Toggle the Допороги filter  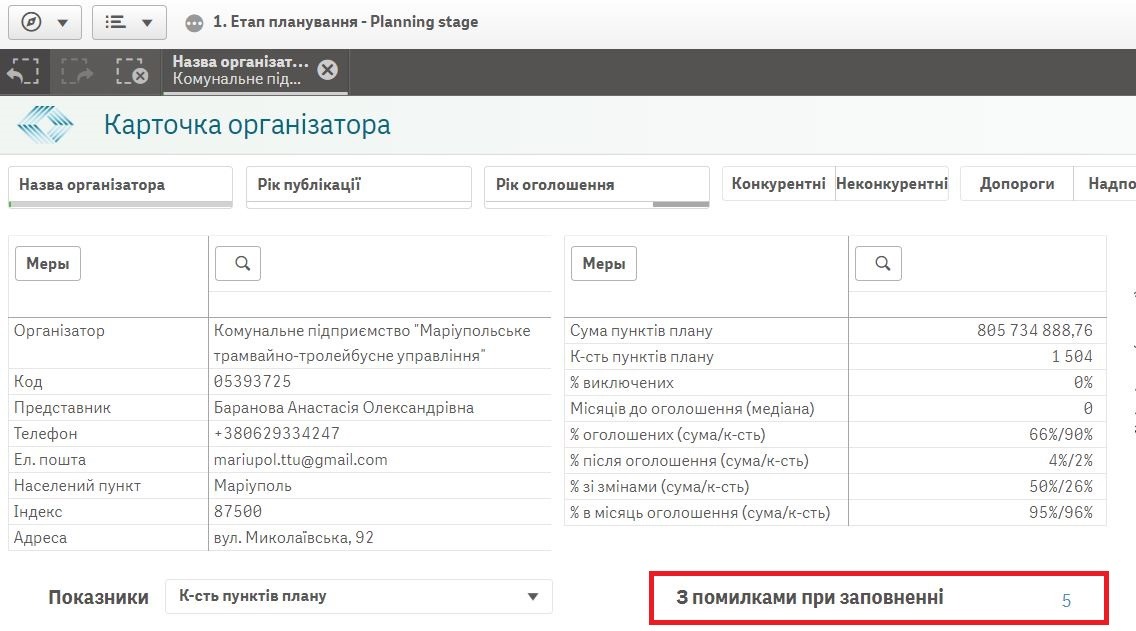tap(1016, 184)
